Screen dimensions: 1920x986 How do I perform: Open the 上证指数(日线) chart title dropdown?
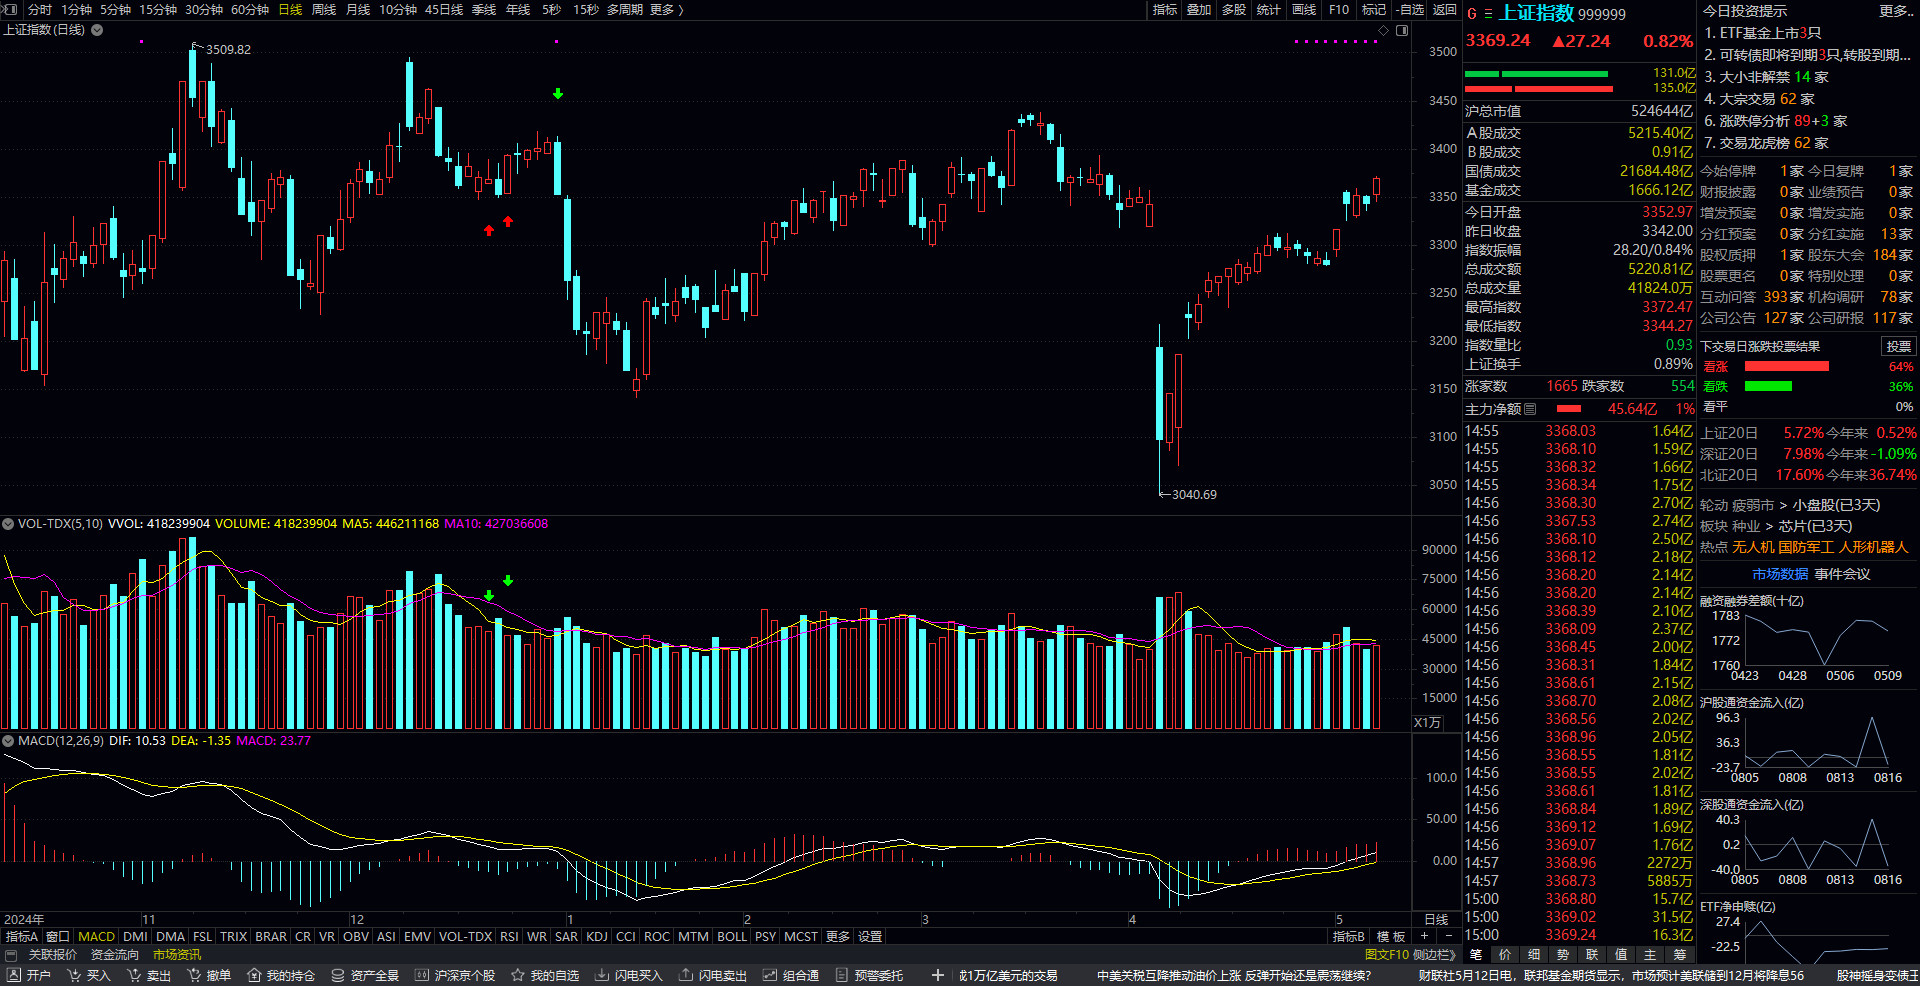point(97,30)
